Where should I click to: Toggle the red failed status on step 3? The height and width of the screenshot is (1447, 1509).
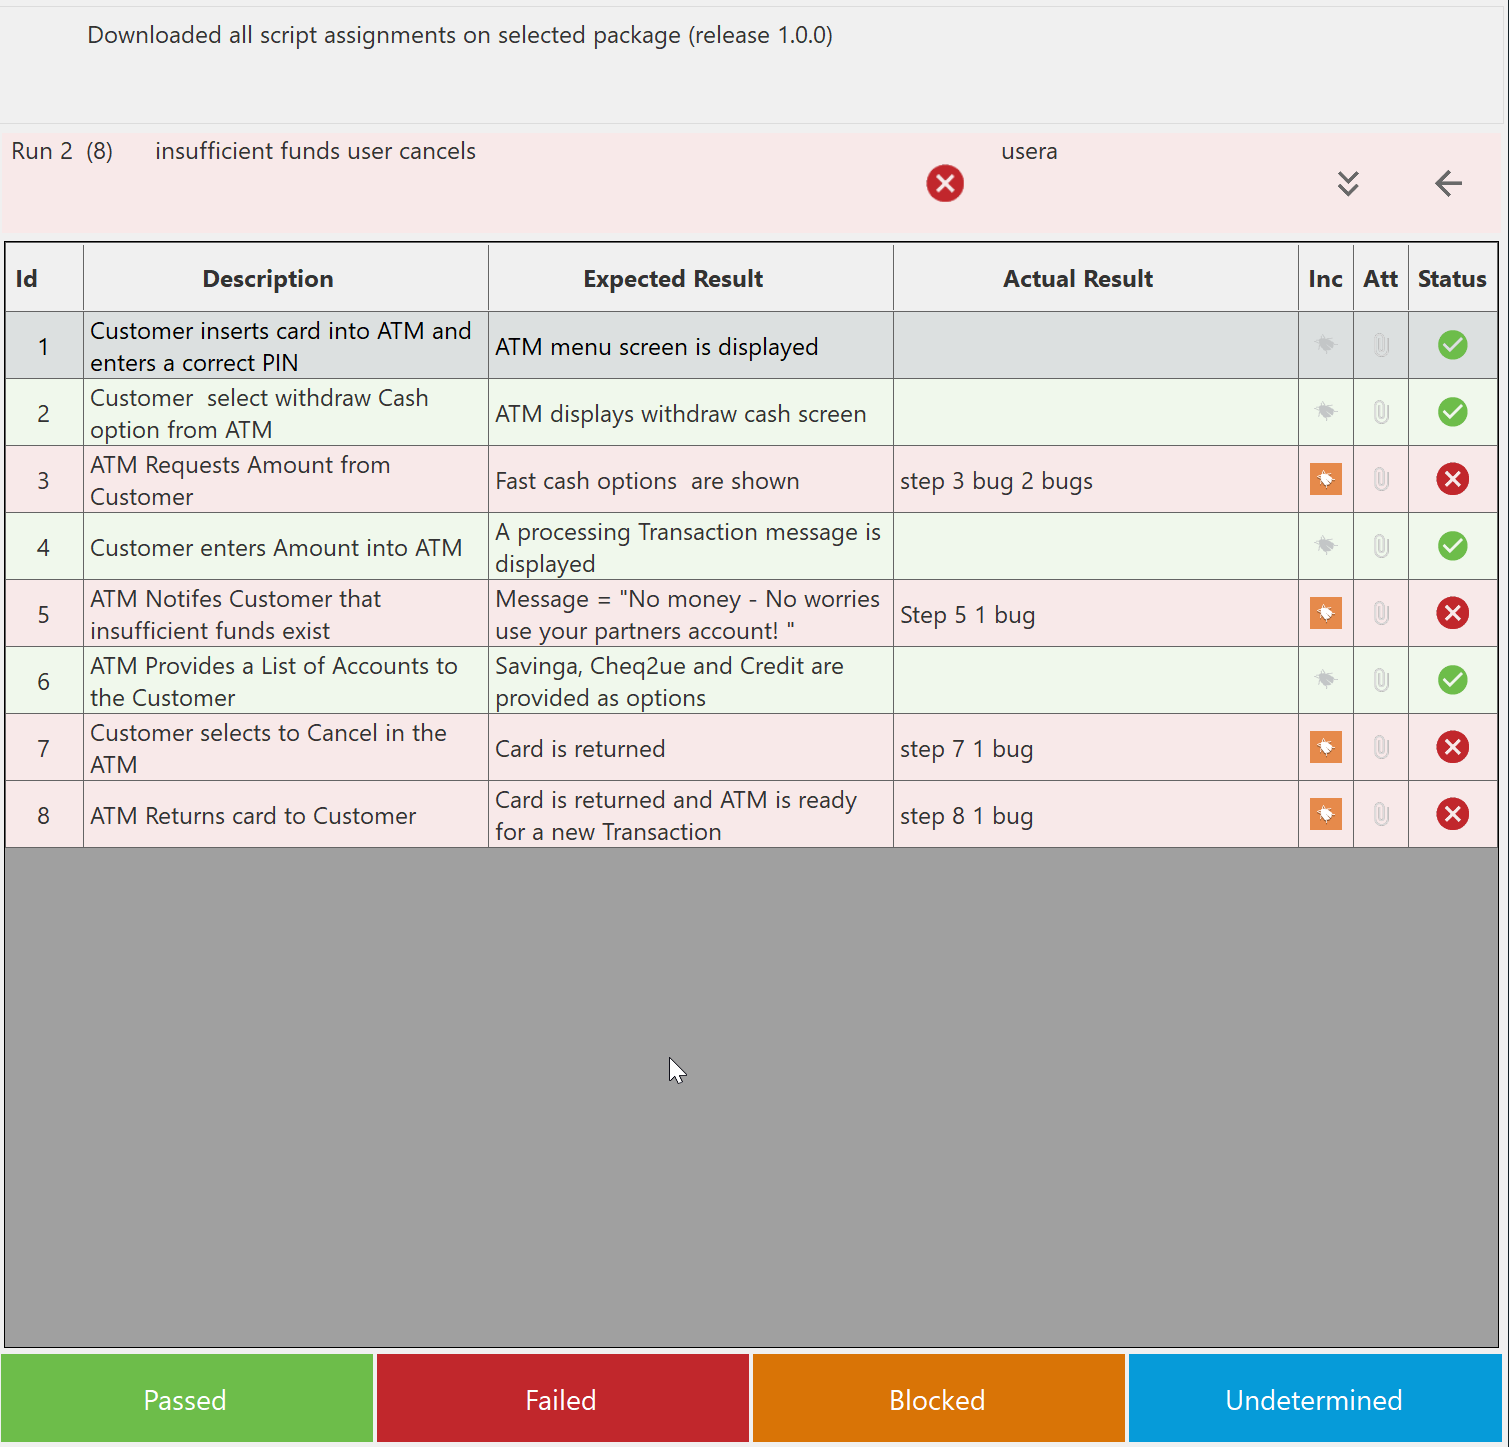[x=1452, y=480]
